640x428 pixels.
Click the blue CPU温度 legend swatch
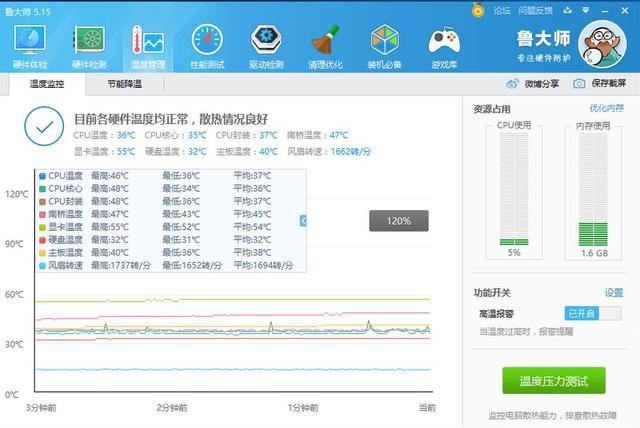tap(42, 176)
